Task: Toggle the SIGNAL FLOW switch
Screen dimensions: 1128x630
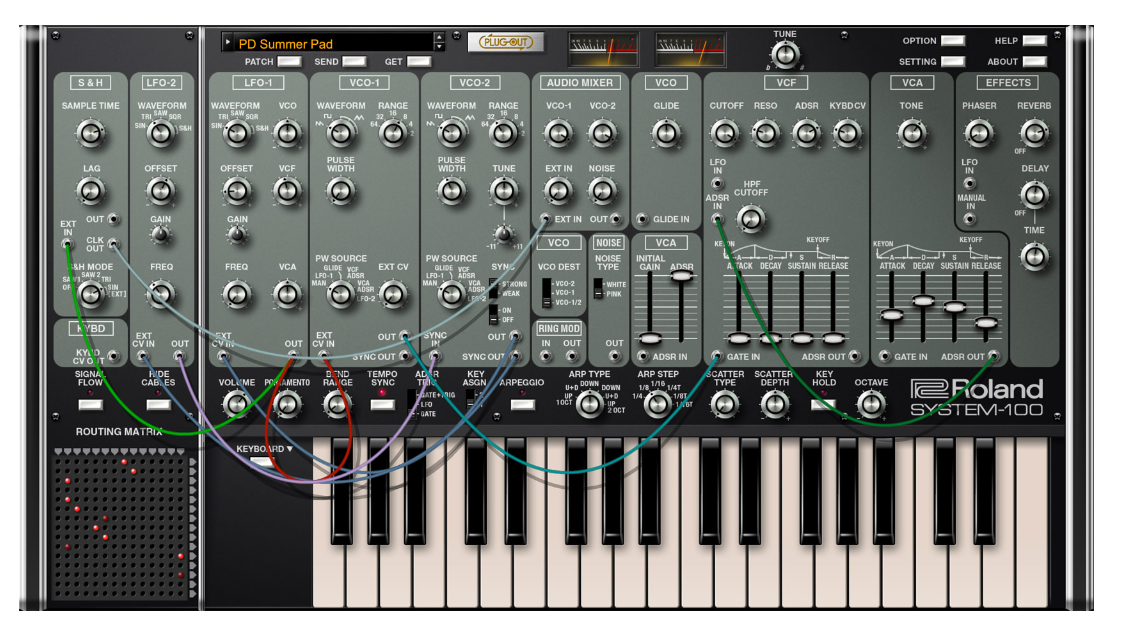Action: pyautogui.click(x=91, y=404)
